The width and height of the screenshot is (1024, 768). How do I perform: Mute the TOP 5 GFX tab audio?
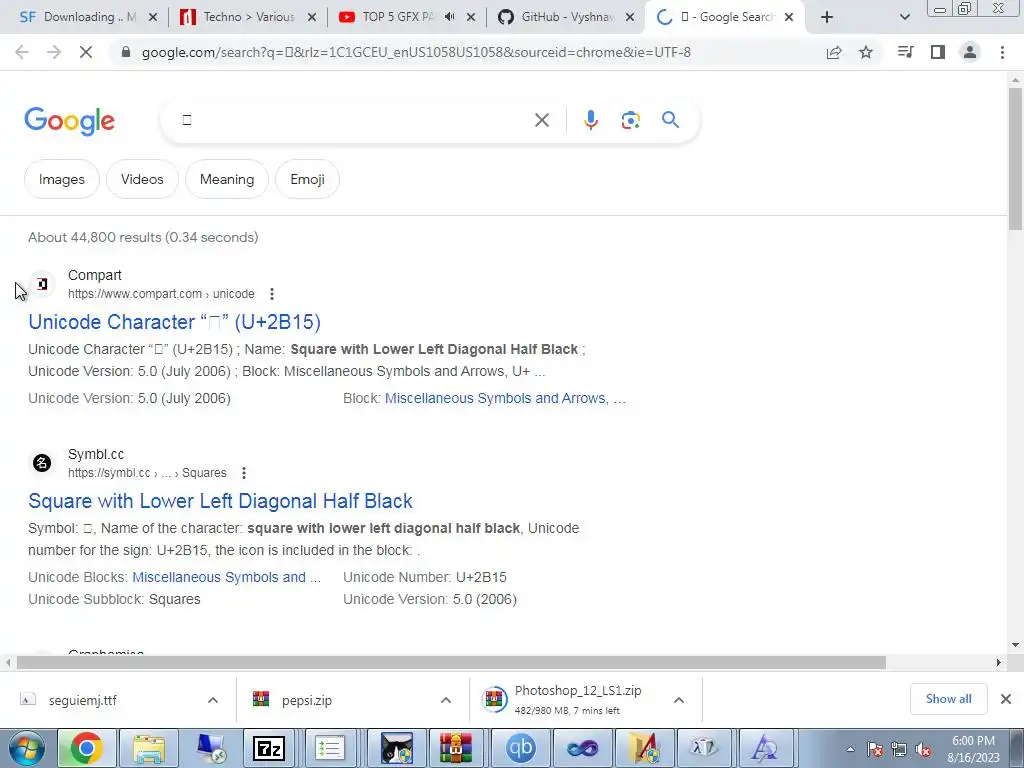click(449, 17)
